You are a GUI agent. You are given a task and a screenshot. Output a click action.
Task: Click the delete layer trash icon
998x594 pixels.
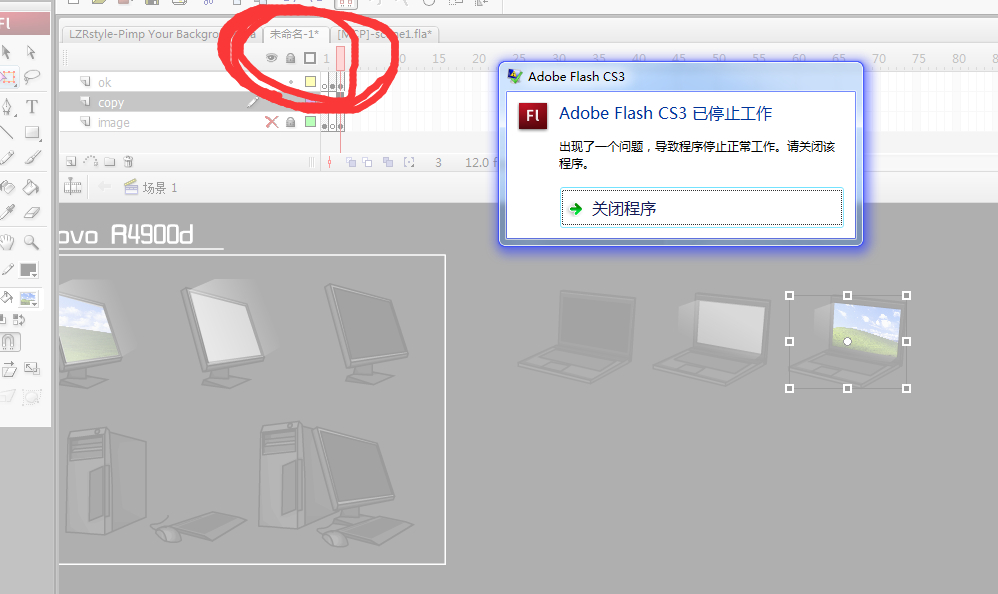click(128, 162)
